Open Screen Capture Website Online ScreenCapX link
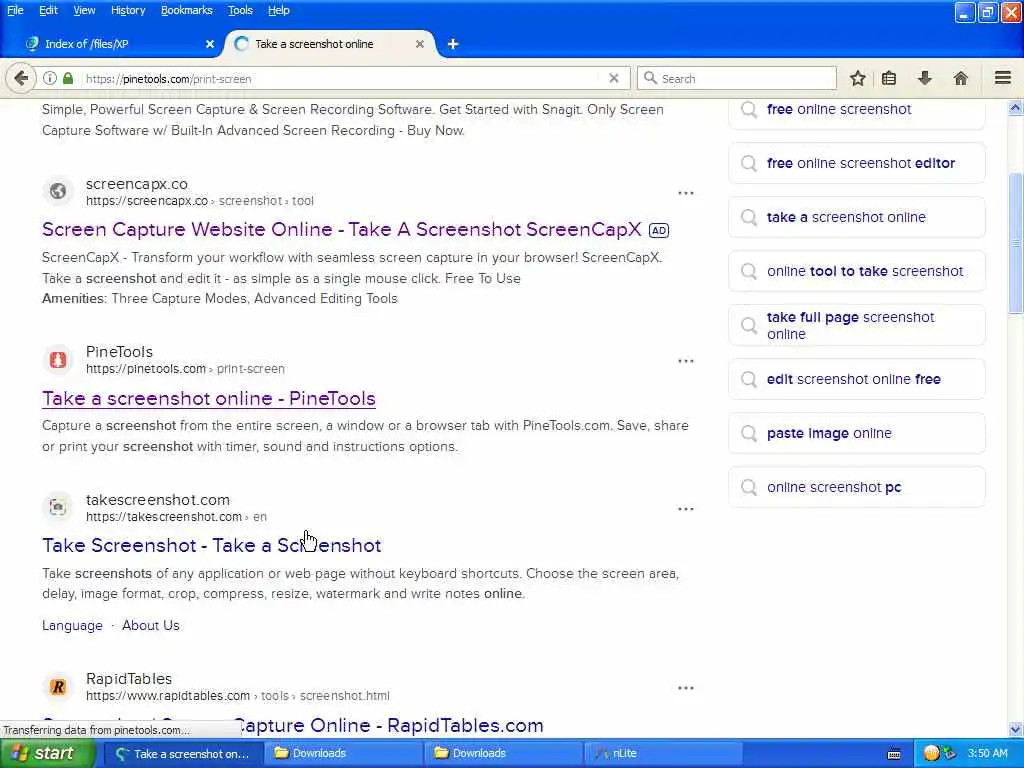The image size is (1024, 768). pyautogui.click(x=342, y=229)
